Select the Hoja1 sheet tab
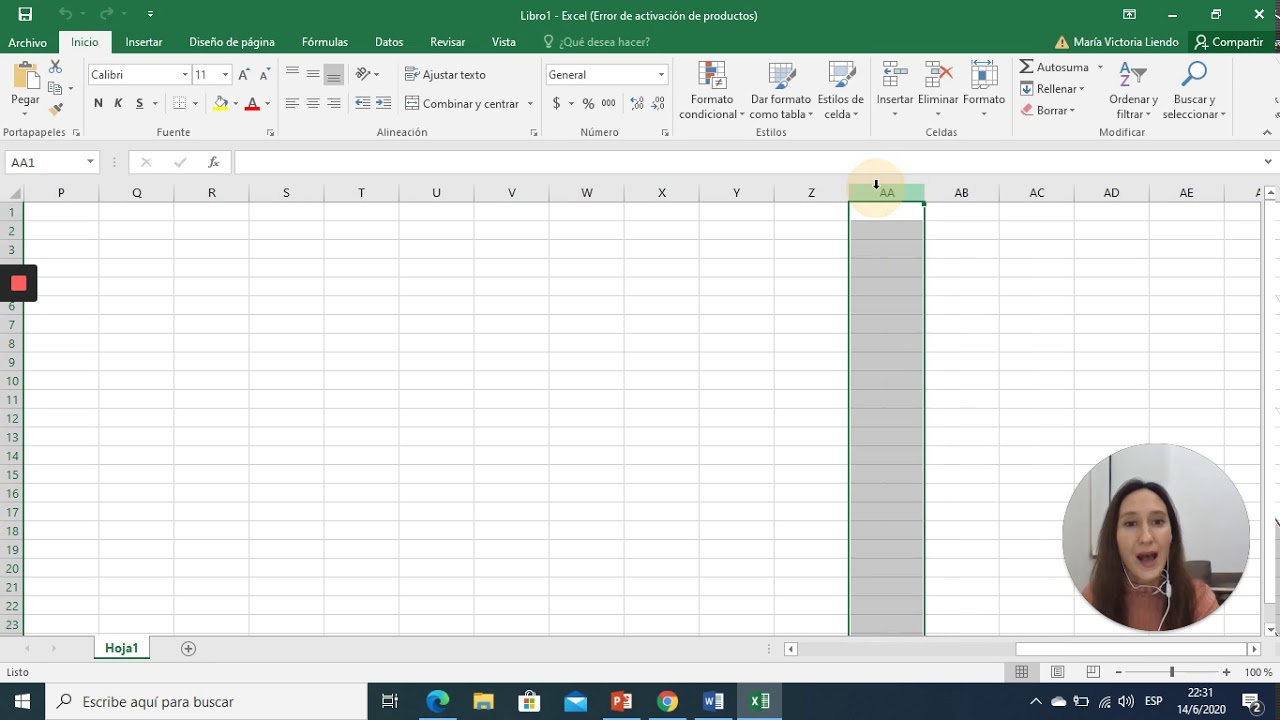 122,648
